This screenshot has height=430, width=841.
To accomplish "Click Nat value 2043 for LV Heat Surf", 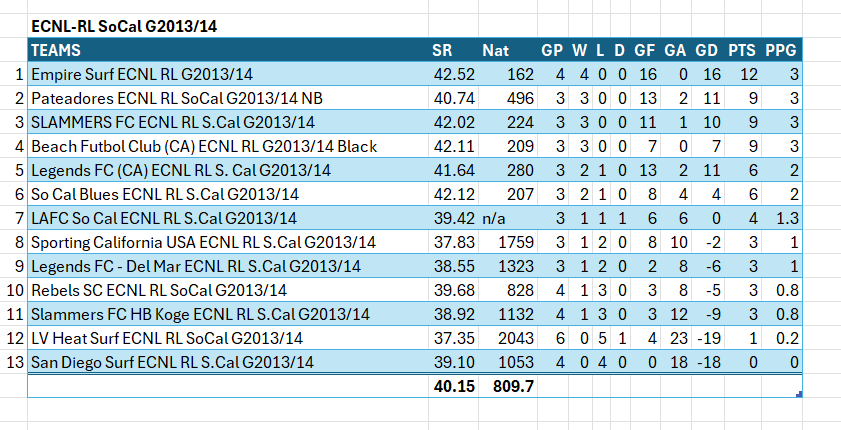I will point(507,338).
